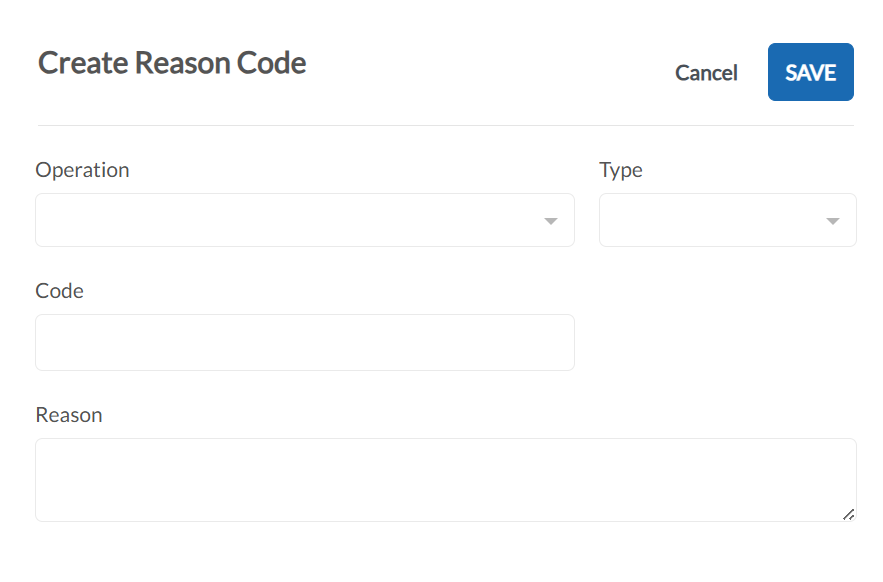Click the Code field label
Viewport: 883px width, 582px height.
coord(58,291)
